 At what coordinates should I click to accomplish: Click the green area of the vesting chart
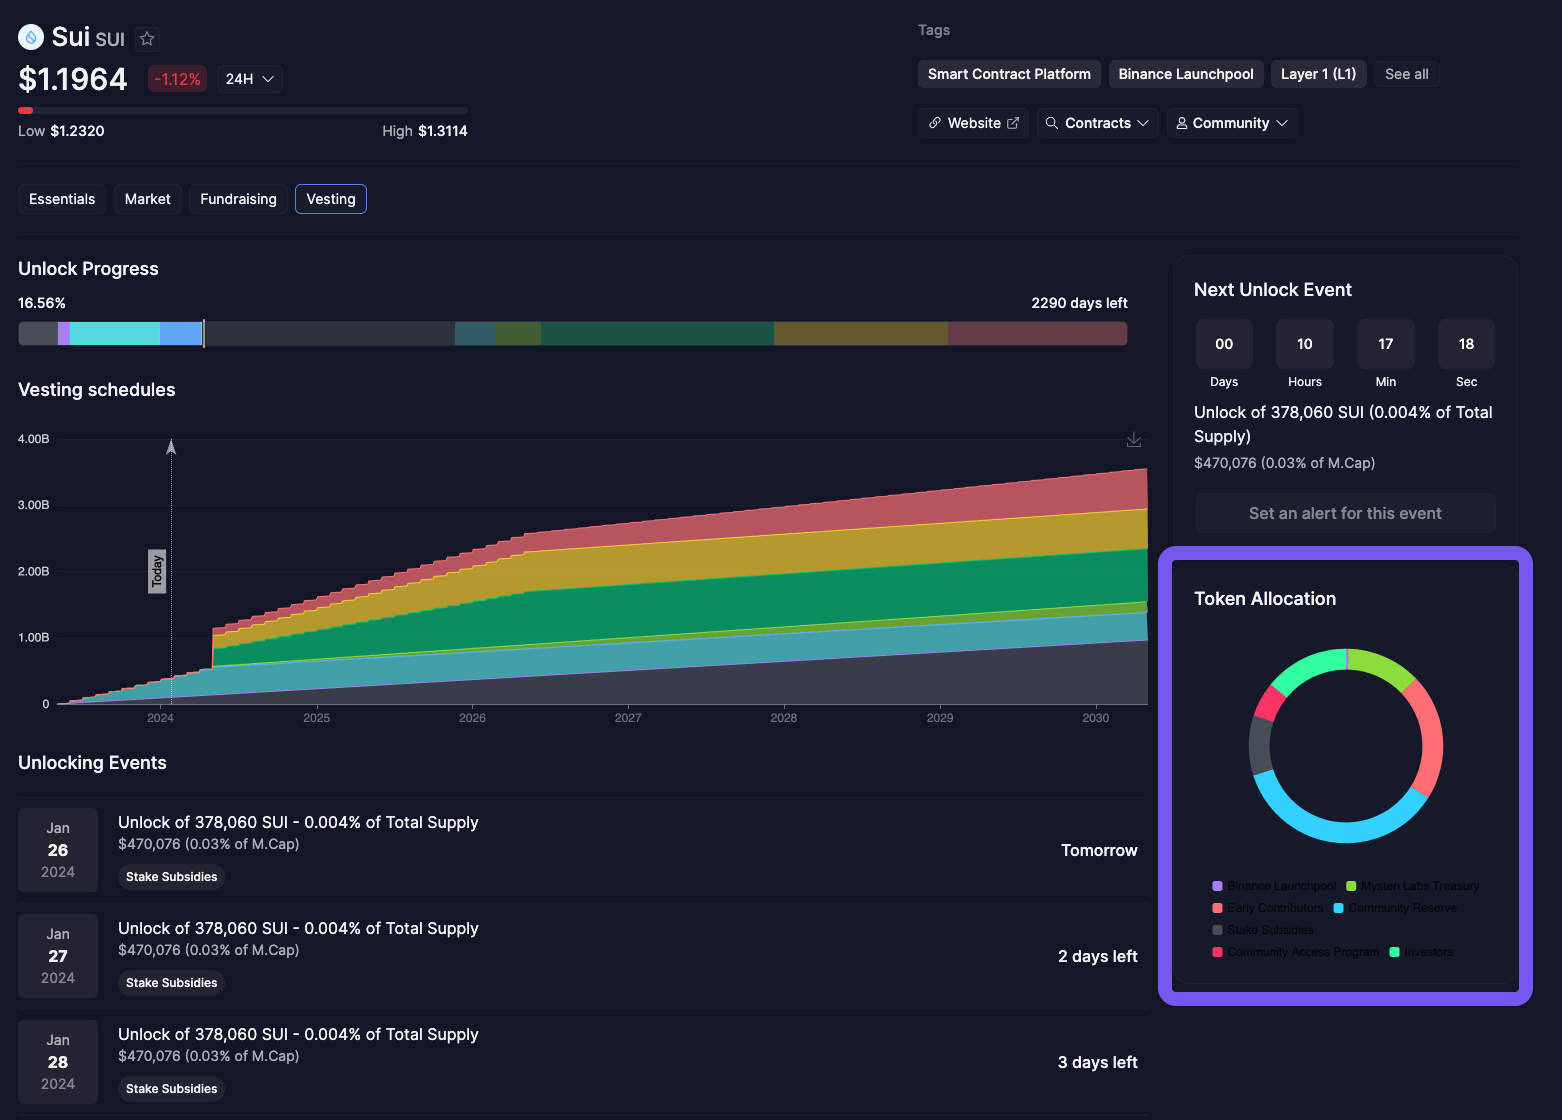pos(800,600)
